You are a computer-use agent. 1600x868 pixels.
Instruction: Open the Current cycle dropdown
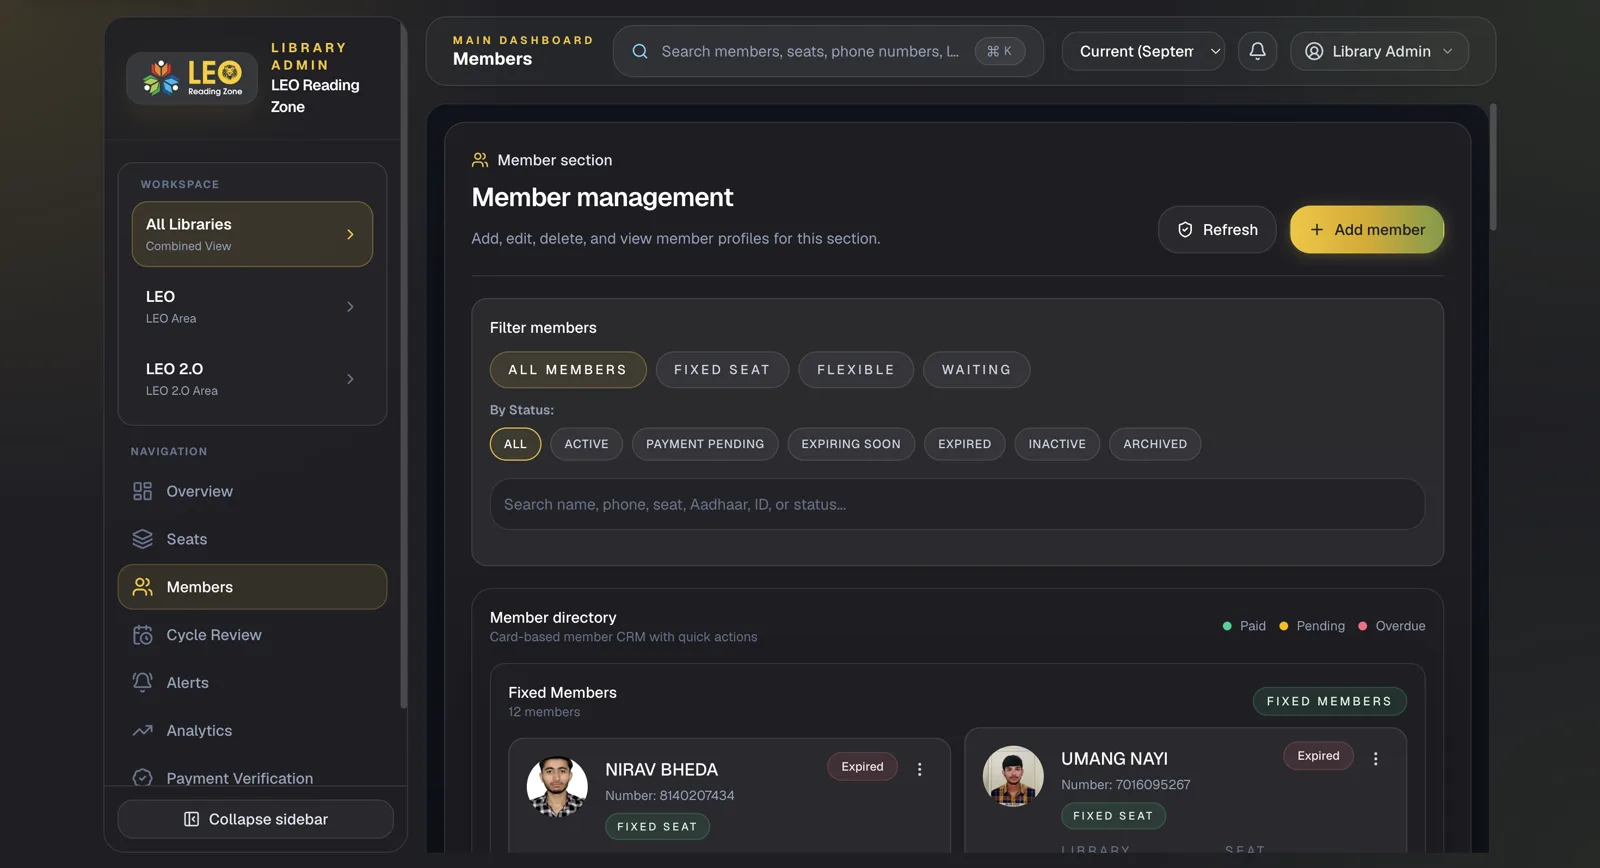point(1143,51)
